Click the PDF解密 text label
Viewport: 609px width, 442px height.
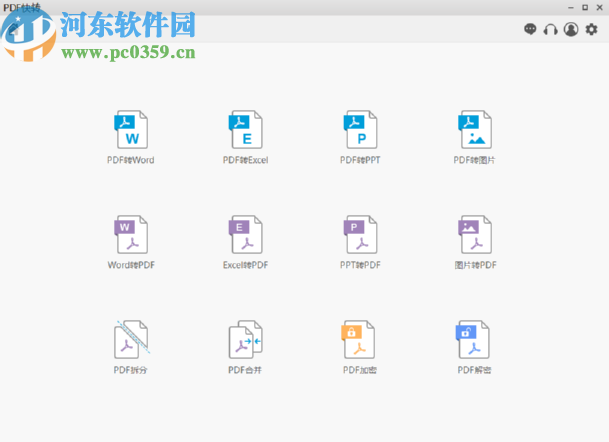[x=474, y=370]
